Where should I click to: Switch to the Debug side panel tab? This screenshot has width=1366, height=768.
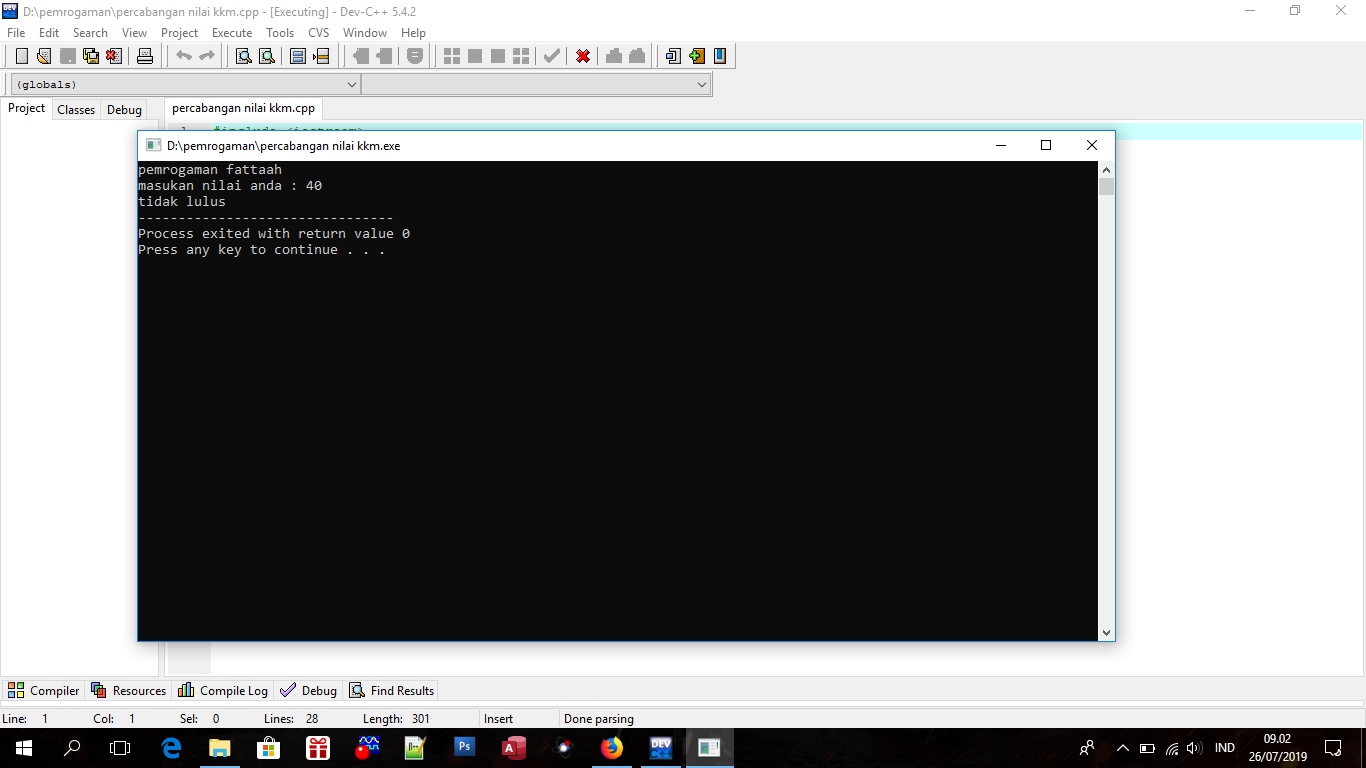tap(124, 110)
